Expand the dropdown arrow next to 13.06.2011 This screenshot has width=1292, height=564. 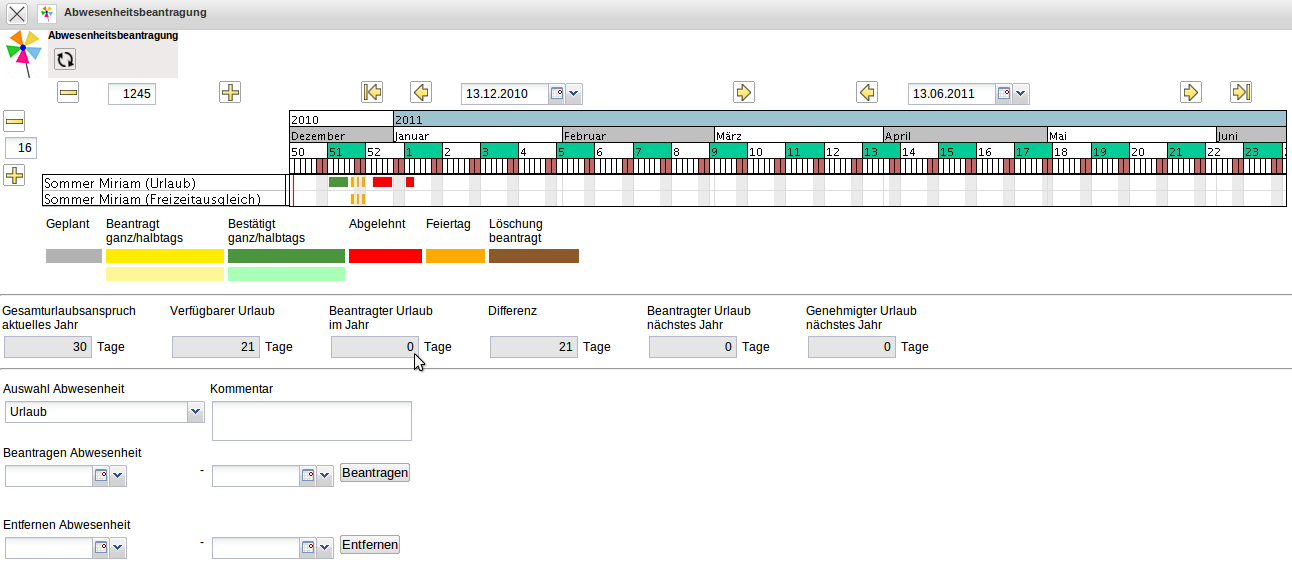(1020, 94)
